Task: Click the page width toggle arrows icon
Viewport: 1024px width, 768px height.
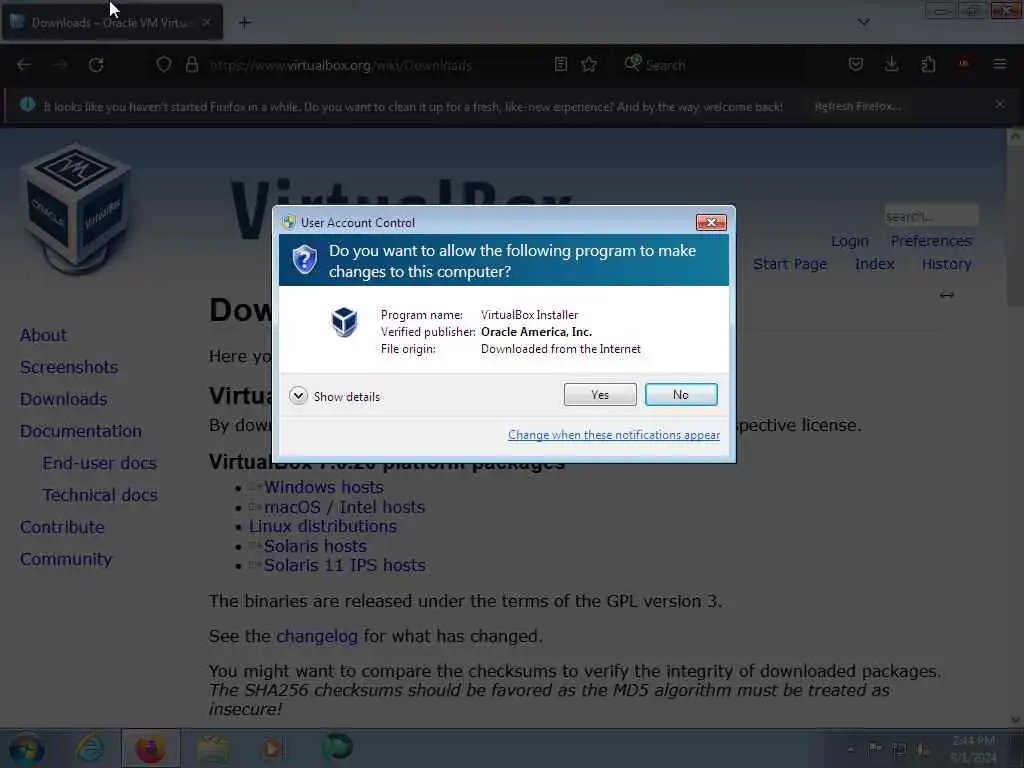Action: point(946,295)
